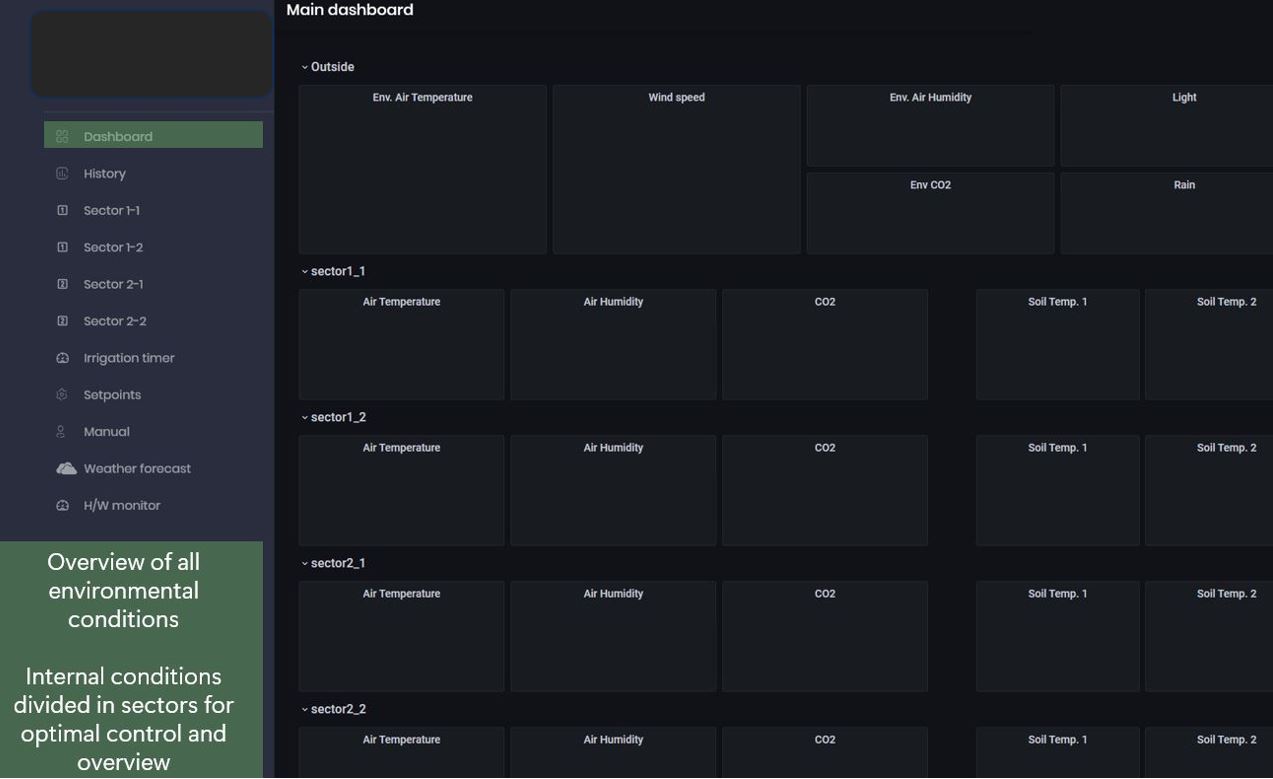The width and height of the screenshot is (1273, 779).
Task: Select the Env. Air Humidity panel
Action: (931, 125)
